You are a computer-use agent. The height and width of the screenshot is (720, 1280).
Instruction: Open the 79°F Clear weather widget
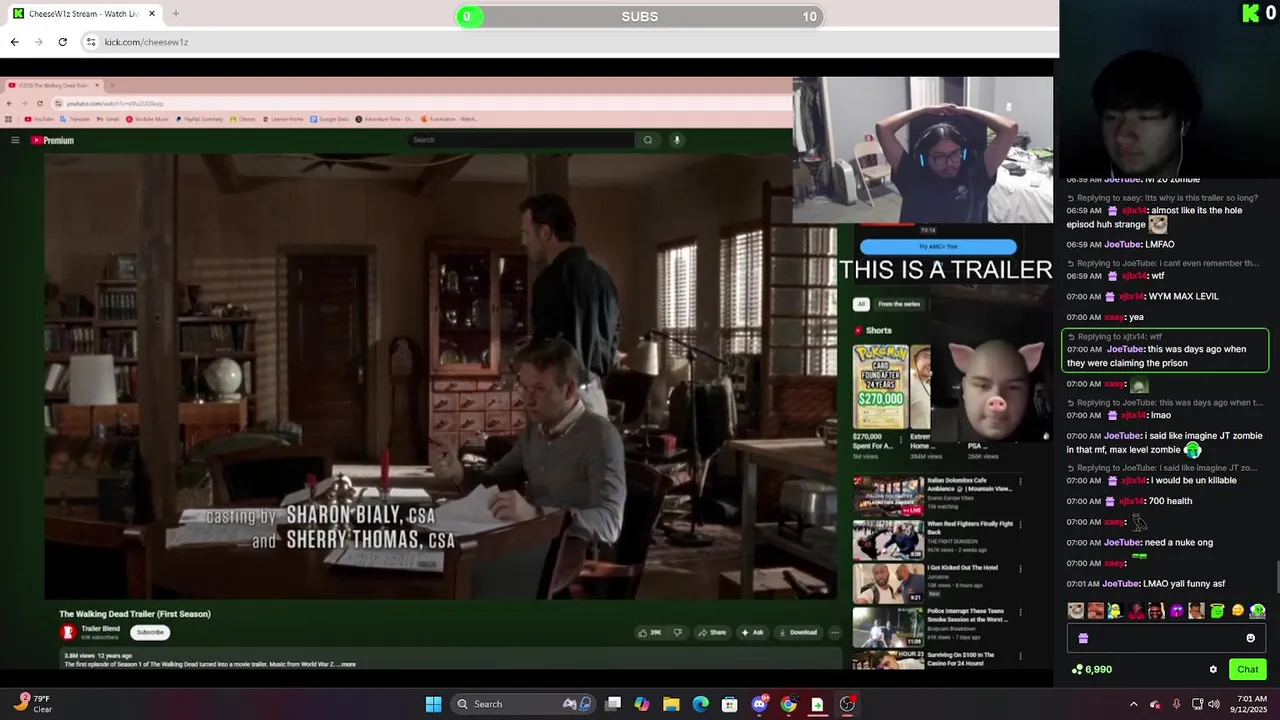32,704
